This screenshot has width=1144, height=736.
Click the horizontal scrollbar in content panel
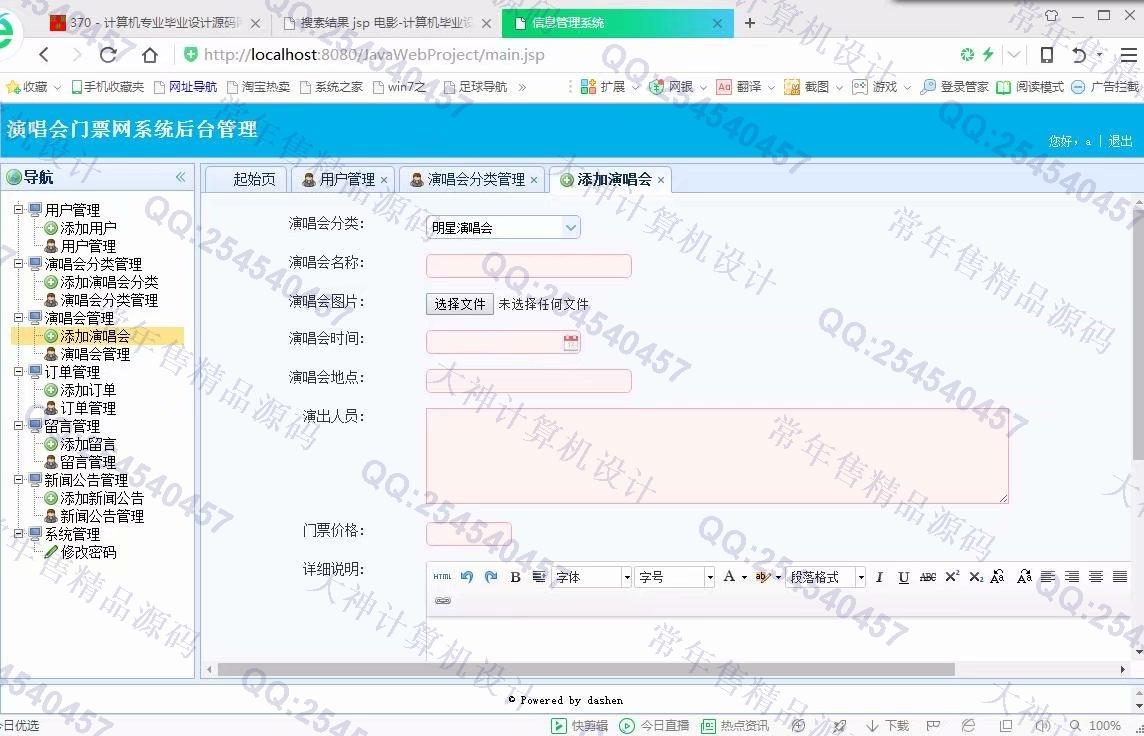pyautogui.click(x=586, y=669)
